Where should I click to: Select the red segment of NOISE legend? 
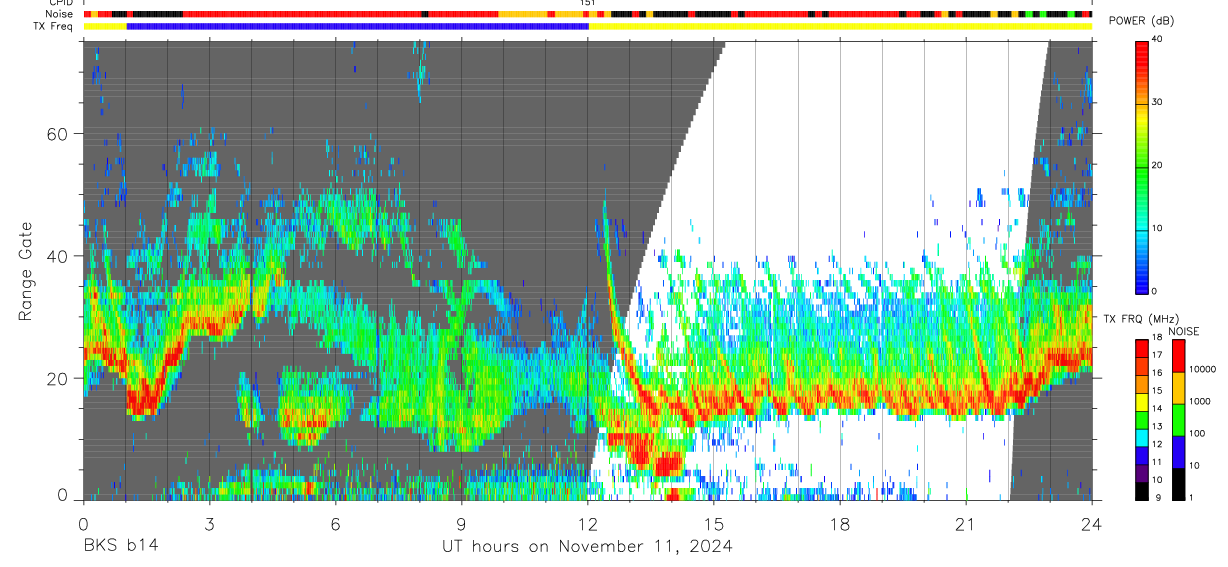[x=1179, y=356]
